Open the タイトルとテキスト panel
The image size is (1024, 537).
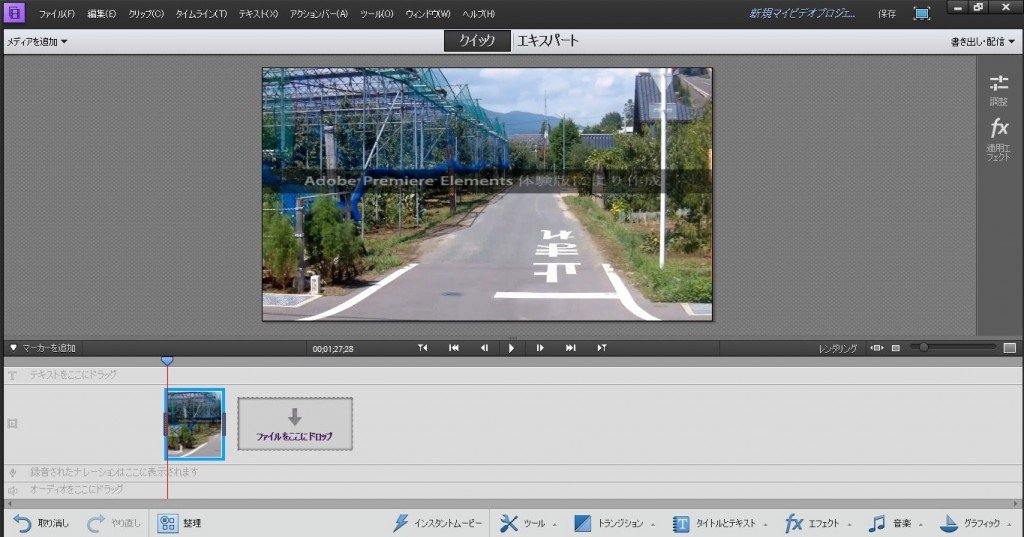coord(720,523)
